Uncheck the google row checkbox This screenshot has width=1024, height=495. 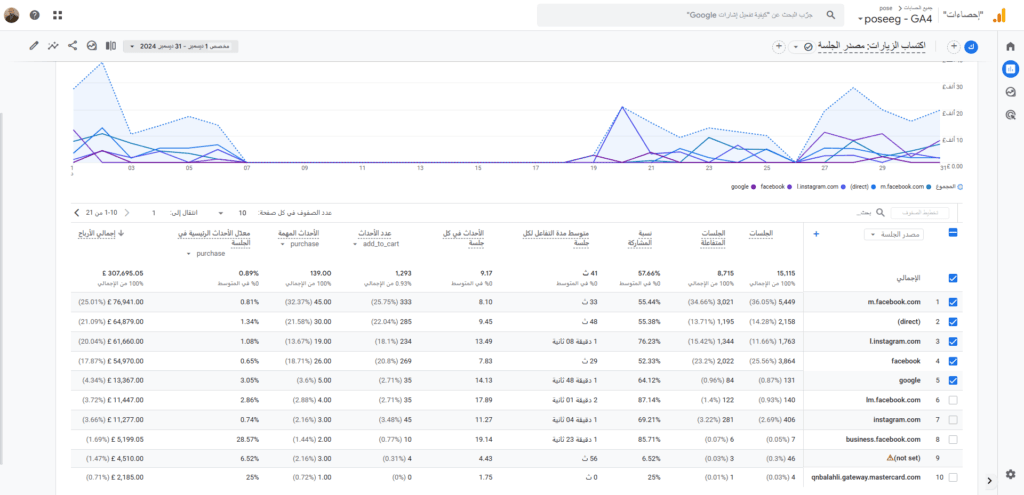click(953, 381)
